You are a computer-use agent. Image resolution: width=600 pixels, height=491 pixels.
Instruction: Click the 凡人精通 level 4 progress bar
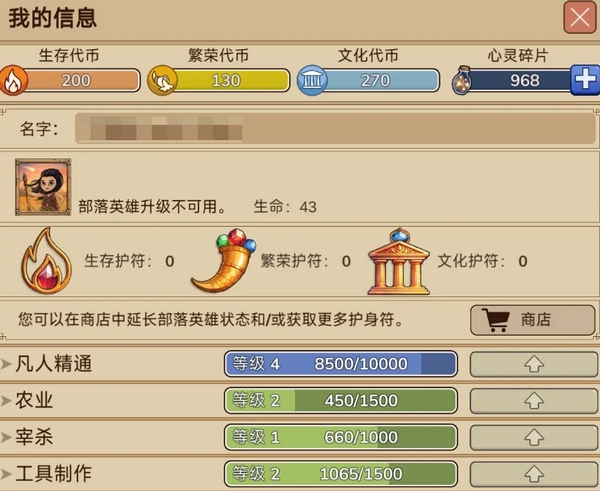click(341, 364)
